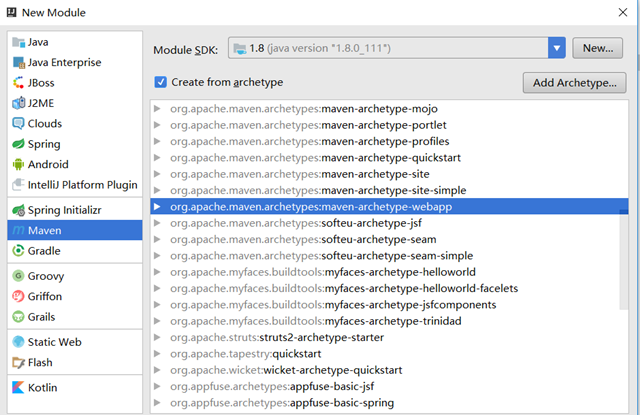The height and width of the screenshot is (415, 640).
Task: Click the J2ME icon
Action: click(18, 103)
